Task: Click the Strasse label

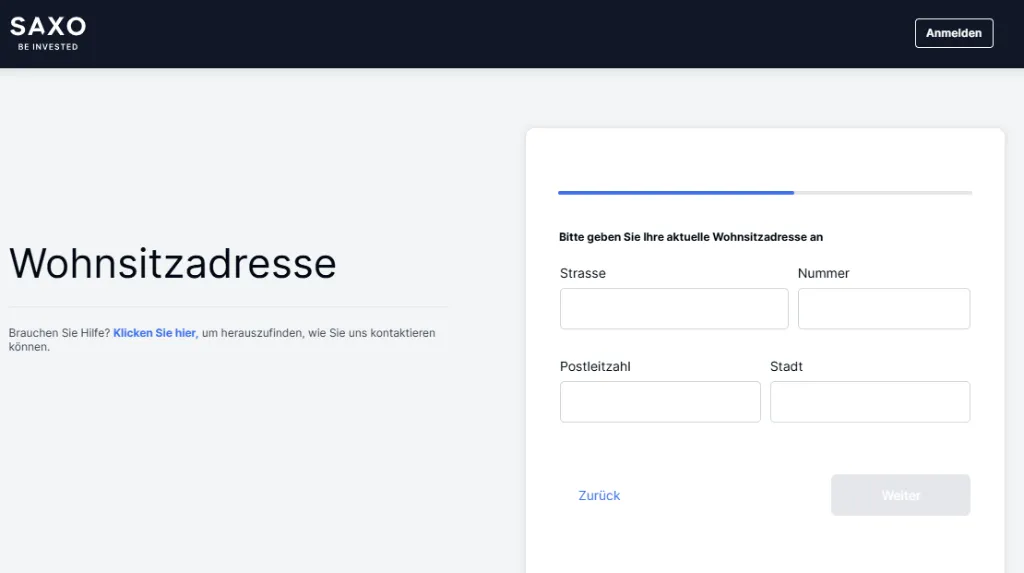Action: coord(583,273)
